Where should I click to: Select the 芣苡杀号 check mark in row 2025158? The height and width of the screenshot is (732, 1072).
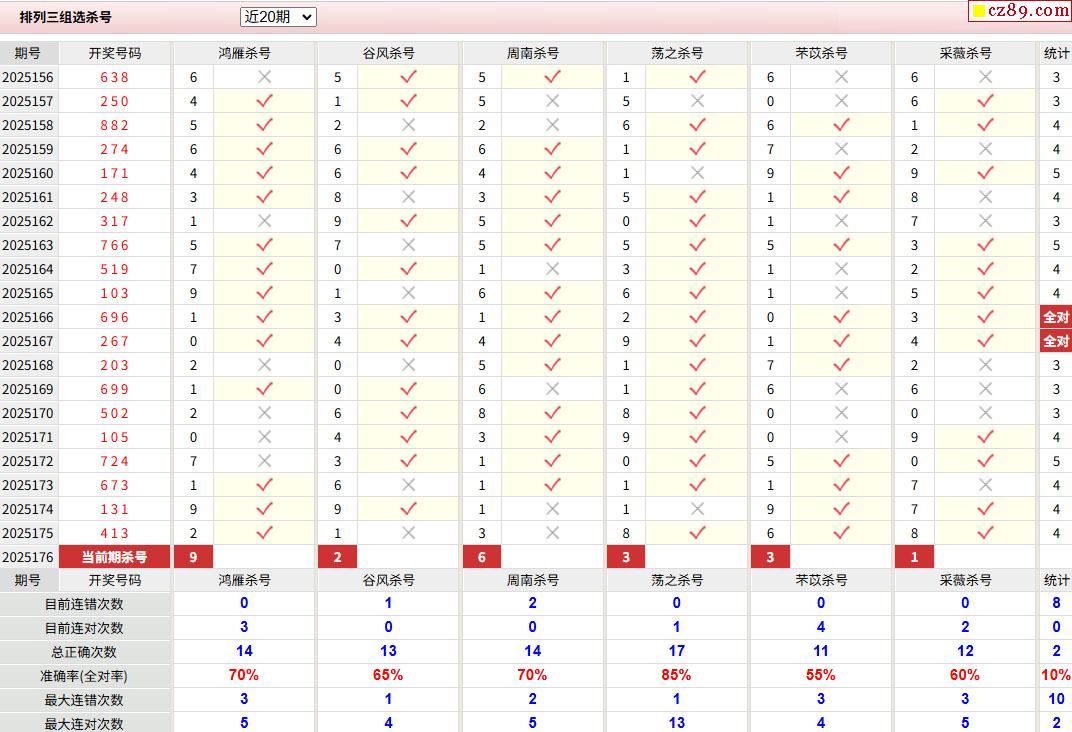tap(842, 125)
